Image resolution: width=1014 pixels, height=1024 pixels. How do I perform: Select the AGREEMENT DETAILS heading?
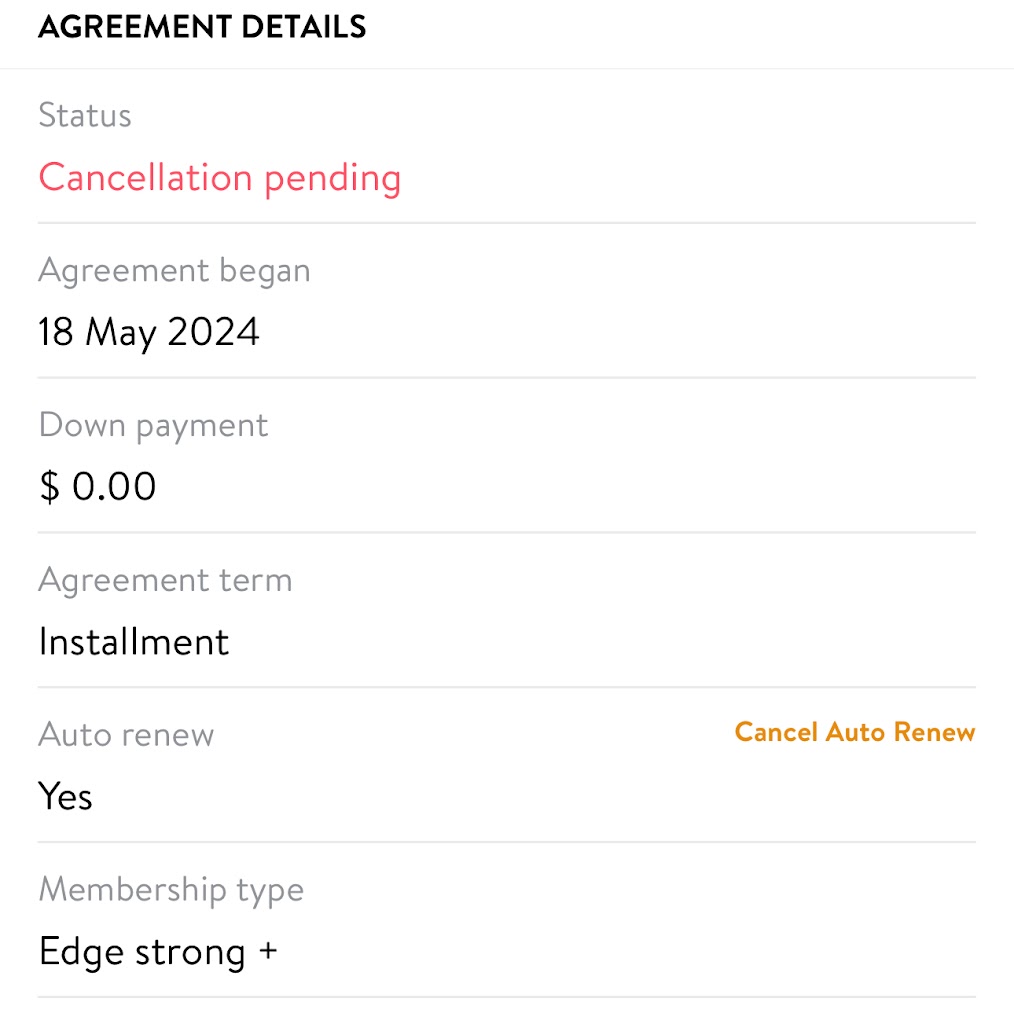coord(202,27)
